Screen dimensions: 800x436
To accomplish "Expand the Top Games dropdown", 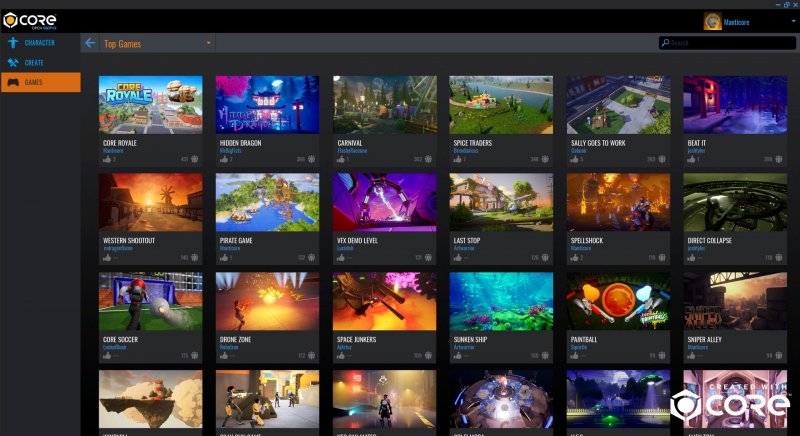I will [209, 43].
